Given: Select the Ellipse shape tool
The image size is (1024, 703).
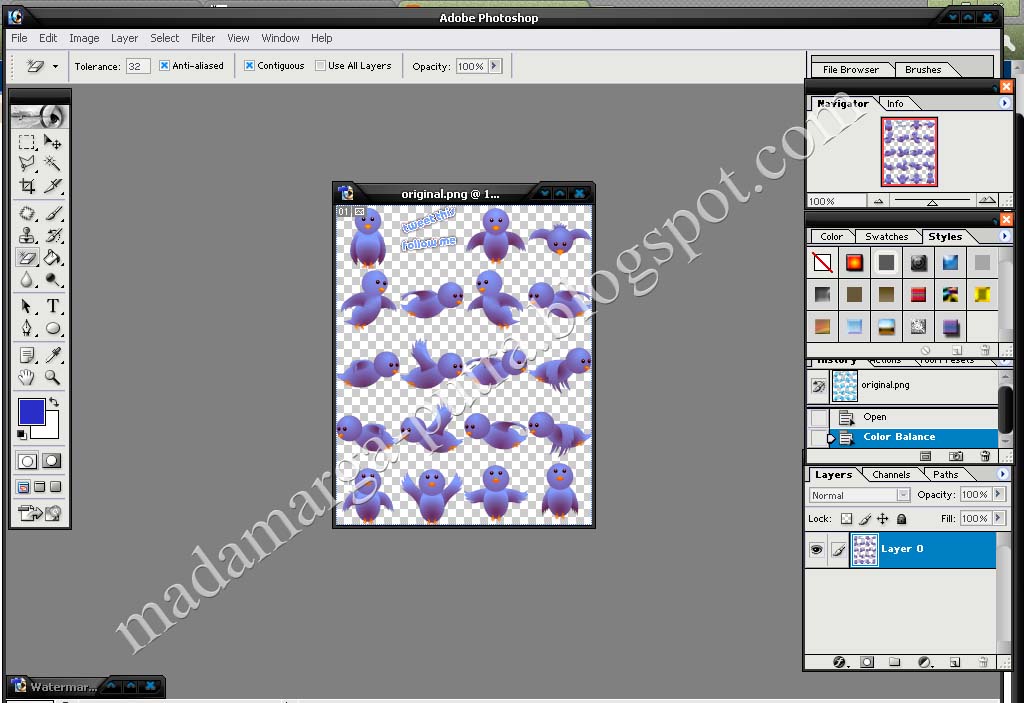Looking at the screenshot, I should tap(52, 328).
